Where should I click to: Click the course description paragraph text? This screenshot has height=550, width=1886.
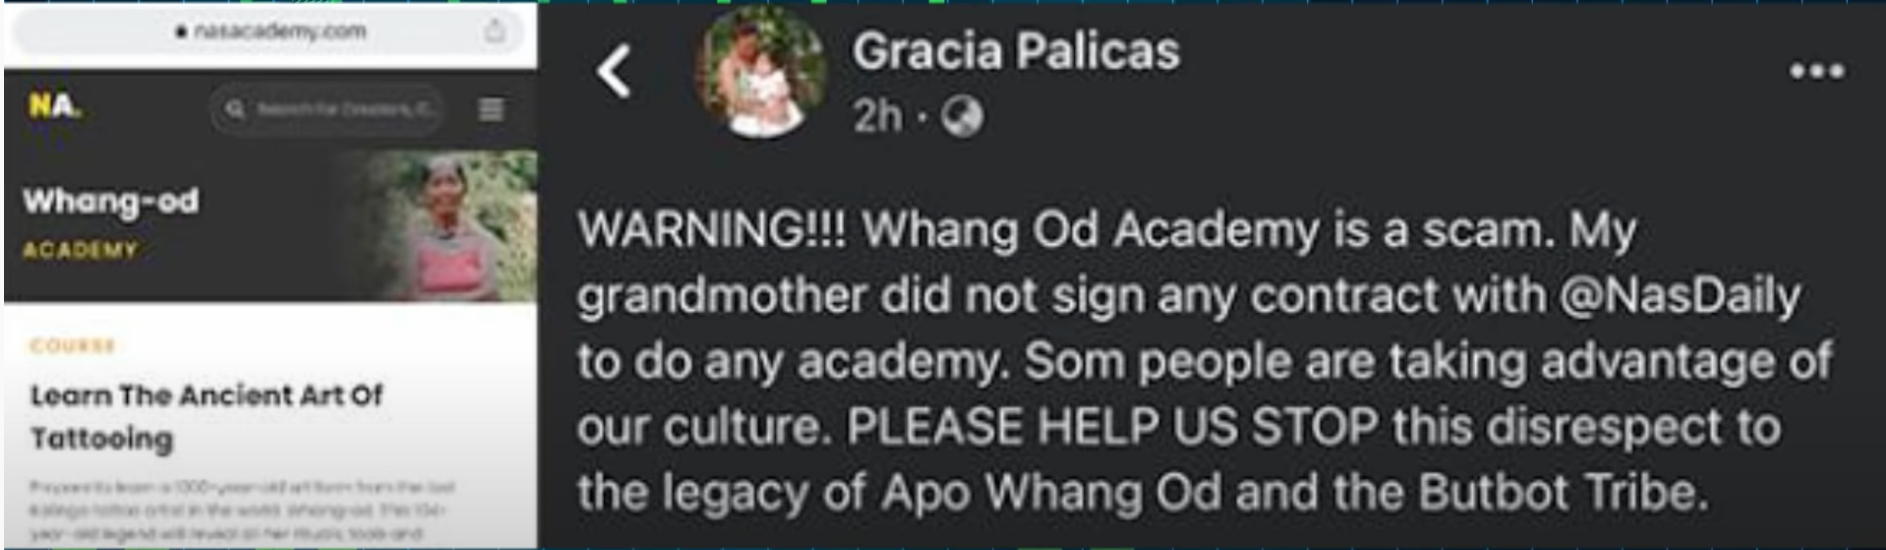[242, 510]
